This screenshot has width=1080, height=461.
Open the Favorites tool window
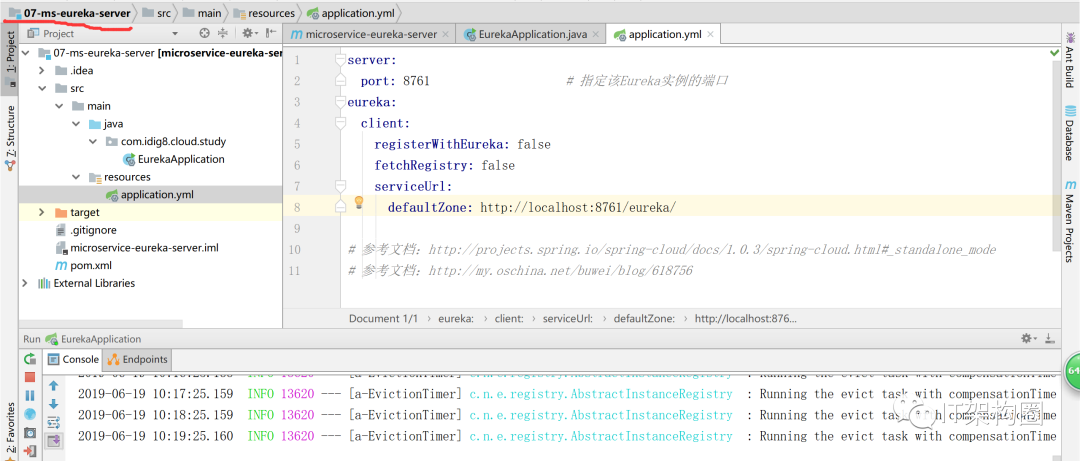(9, 431)
